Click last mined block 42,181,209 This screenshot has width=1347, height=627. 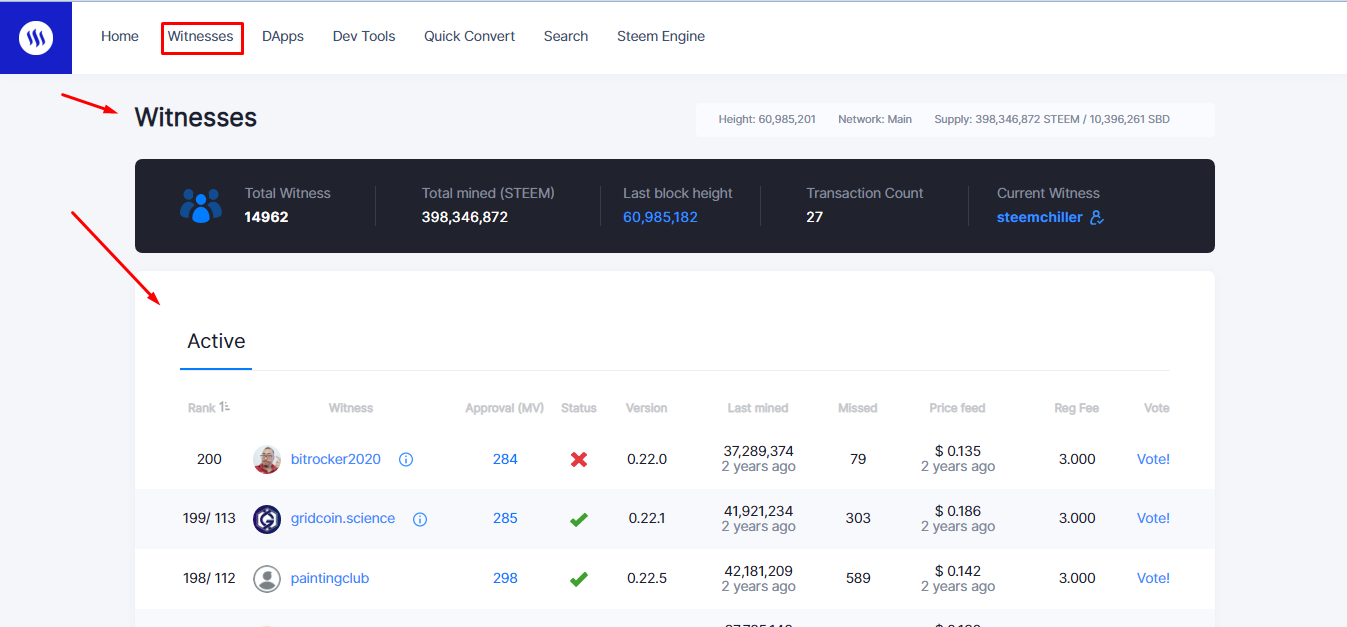pyautogui.click(x=758, y=571)
